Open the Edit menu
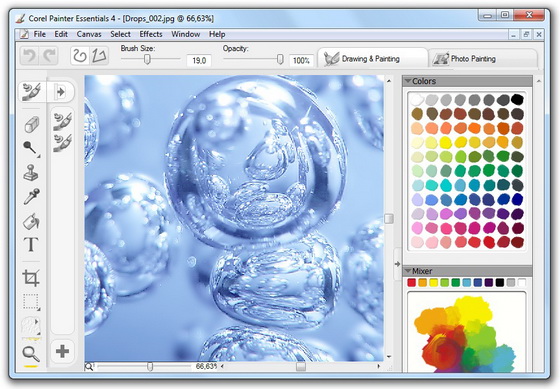560x389 pixels. click(61, 34)
